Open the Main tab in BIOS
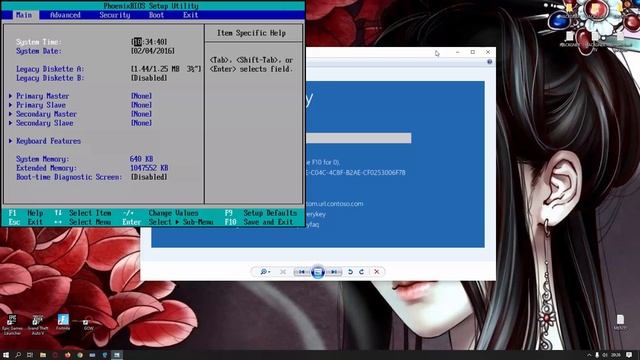Screen dimensions: 640x360 click(x=24, y=15)
